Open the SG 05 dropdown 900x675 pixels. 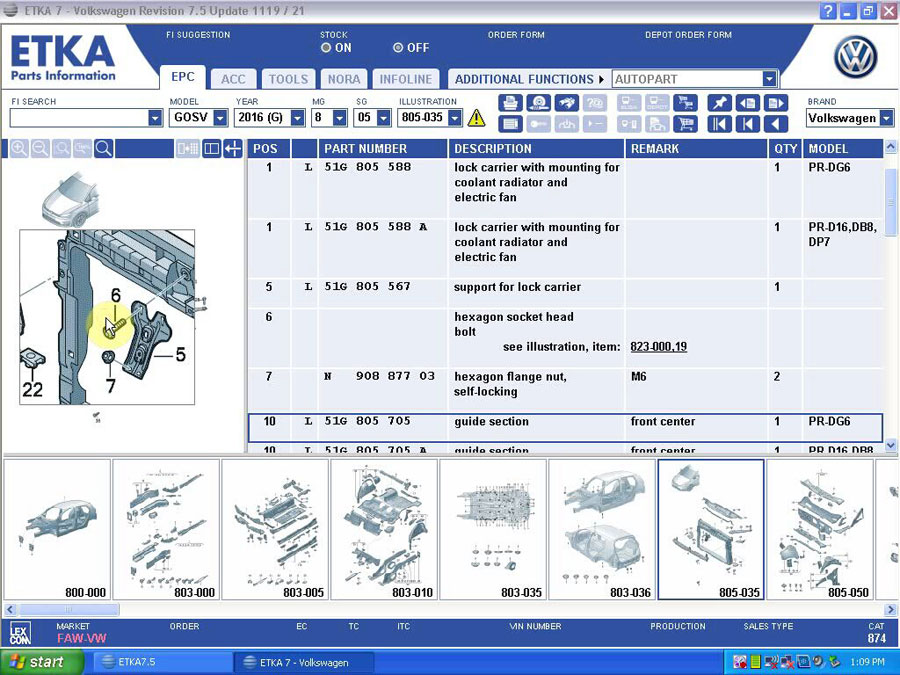[384, 118]
